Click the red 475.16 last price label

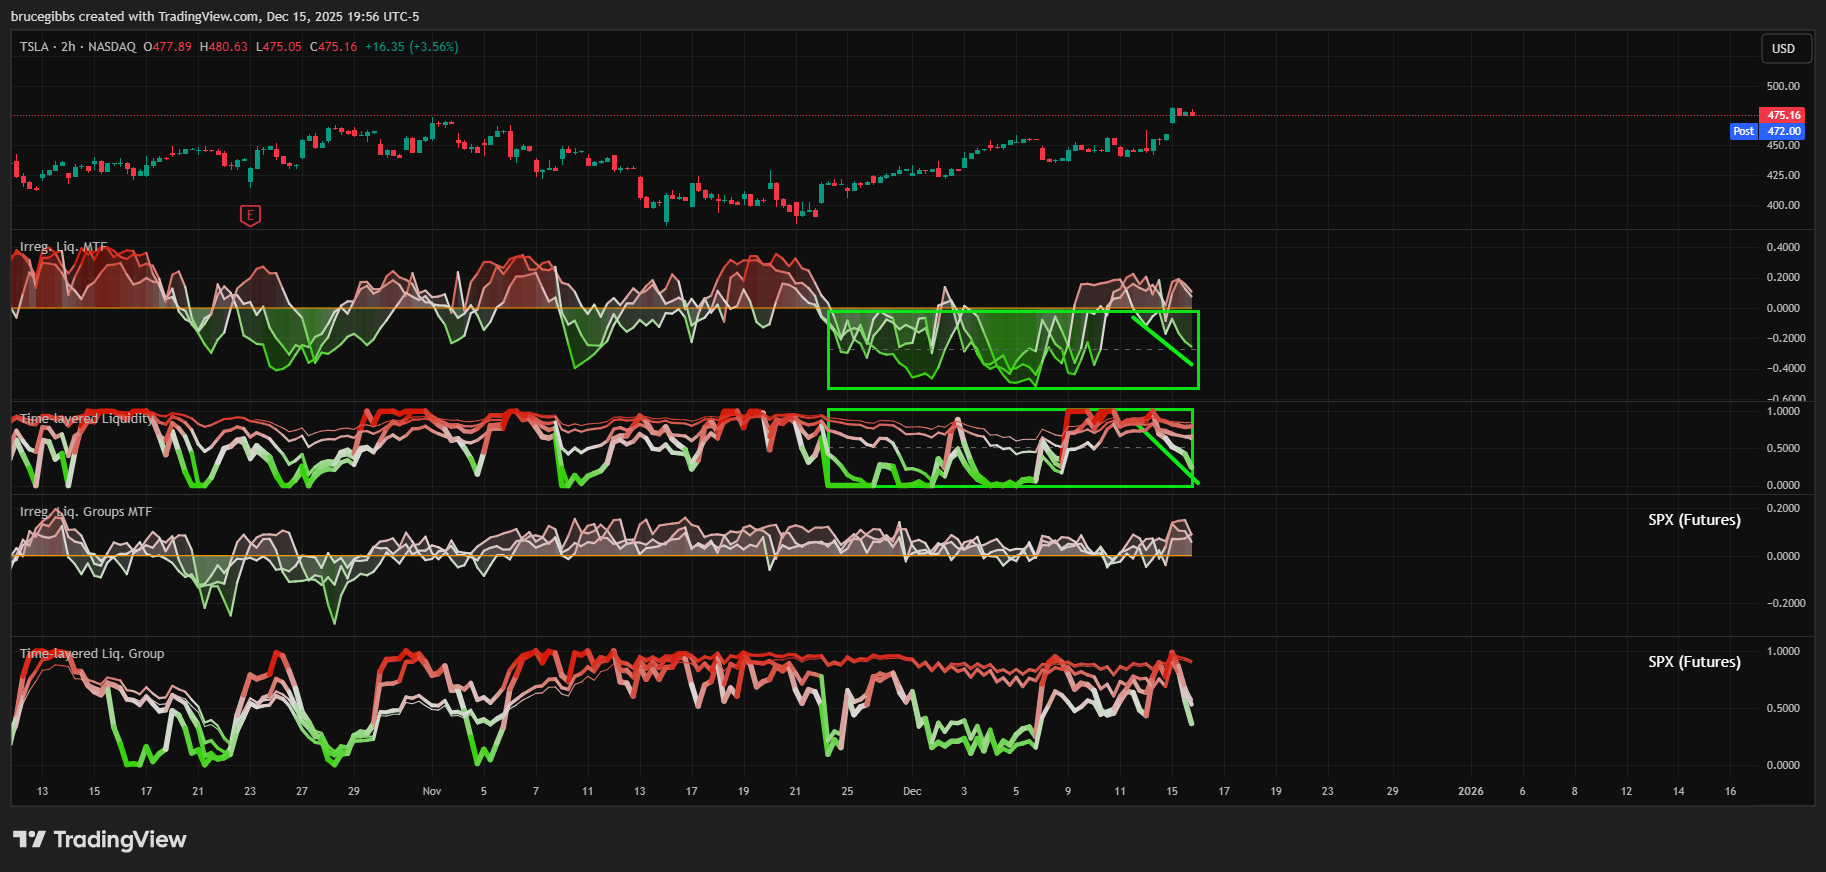(1782, 115)
